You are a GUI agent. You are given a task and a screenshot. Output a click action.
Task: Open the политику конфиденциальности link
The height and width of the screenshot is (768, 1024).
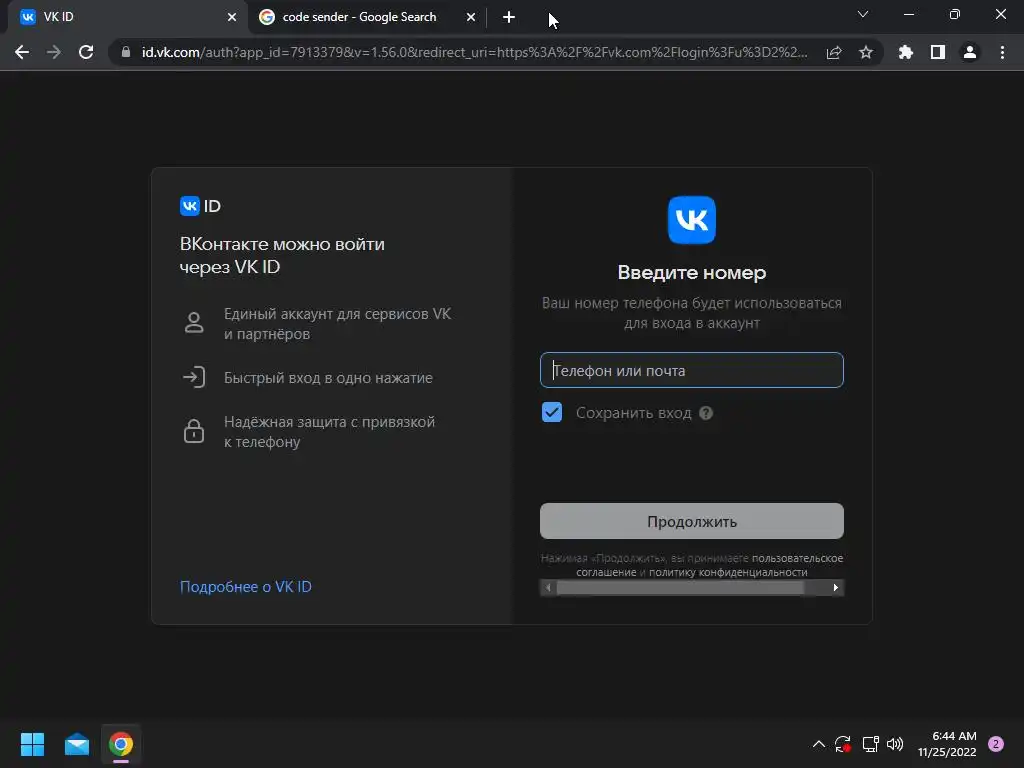click(x=728, y=572)
